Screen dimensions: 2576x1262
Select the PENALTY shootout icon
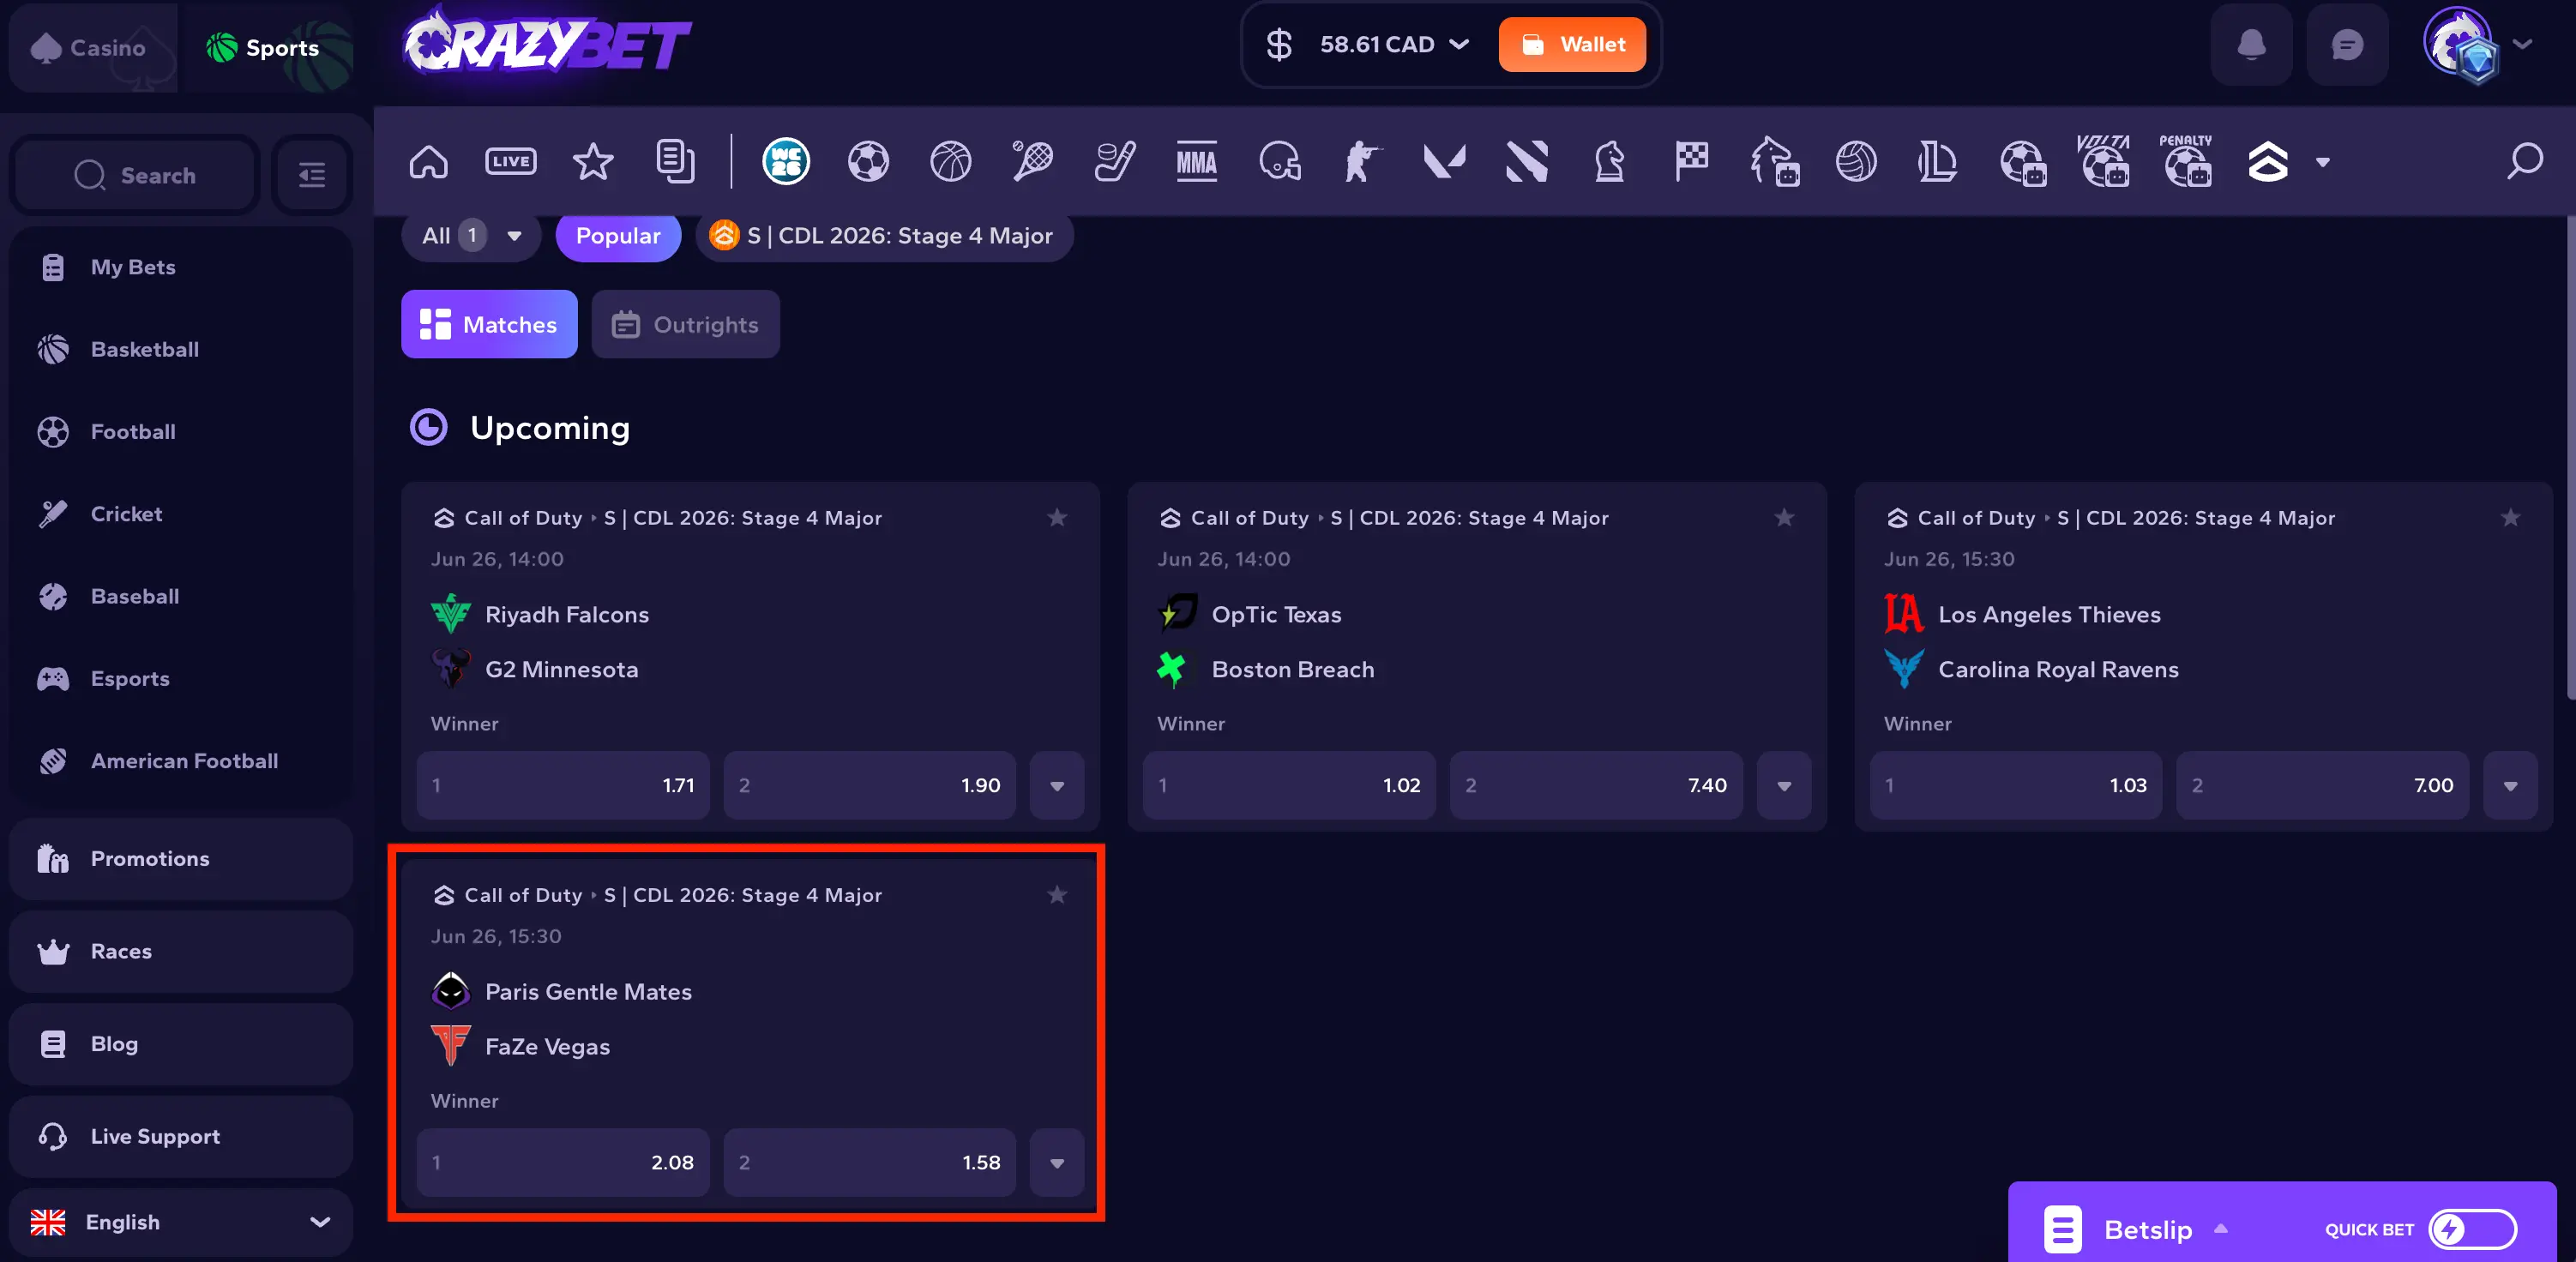coord(2186,161)
